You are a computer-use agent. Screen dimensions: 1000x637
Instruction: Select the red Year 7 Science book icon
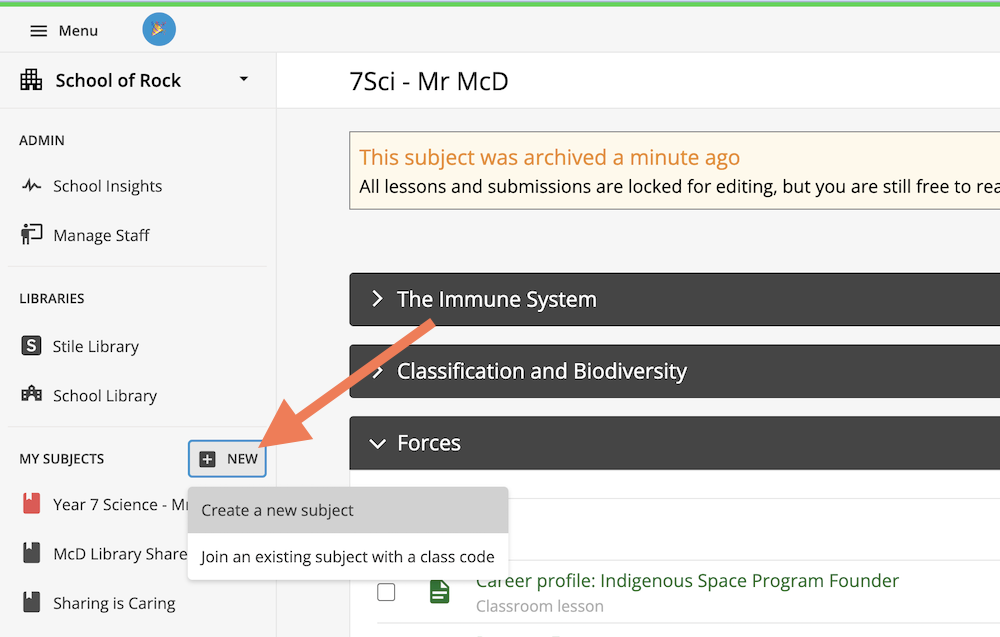[x=31, y=504]
